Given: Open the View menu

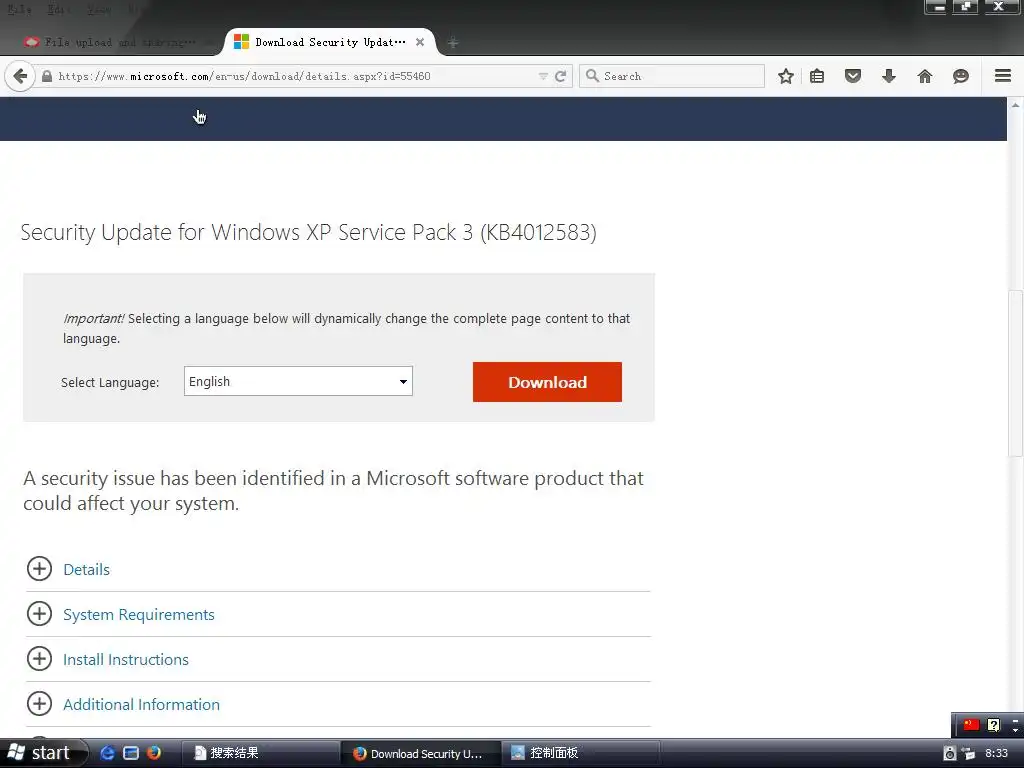Looking at the screenshot, I should click(99, 10).
